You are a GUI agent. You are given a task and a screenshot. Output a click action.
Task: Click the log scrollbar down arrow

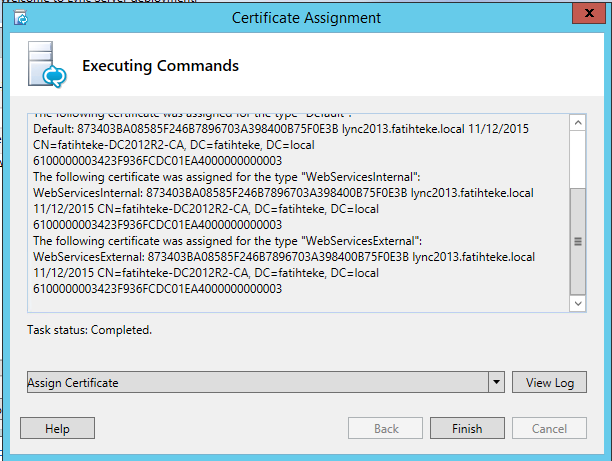pos(577,302)
